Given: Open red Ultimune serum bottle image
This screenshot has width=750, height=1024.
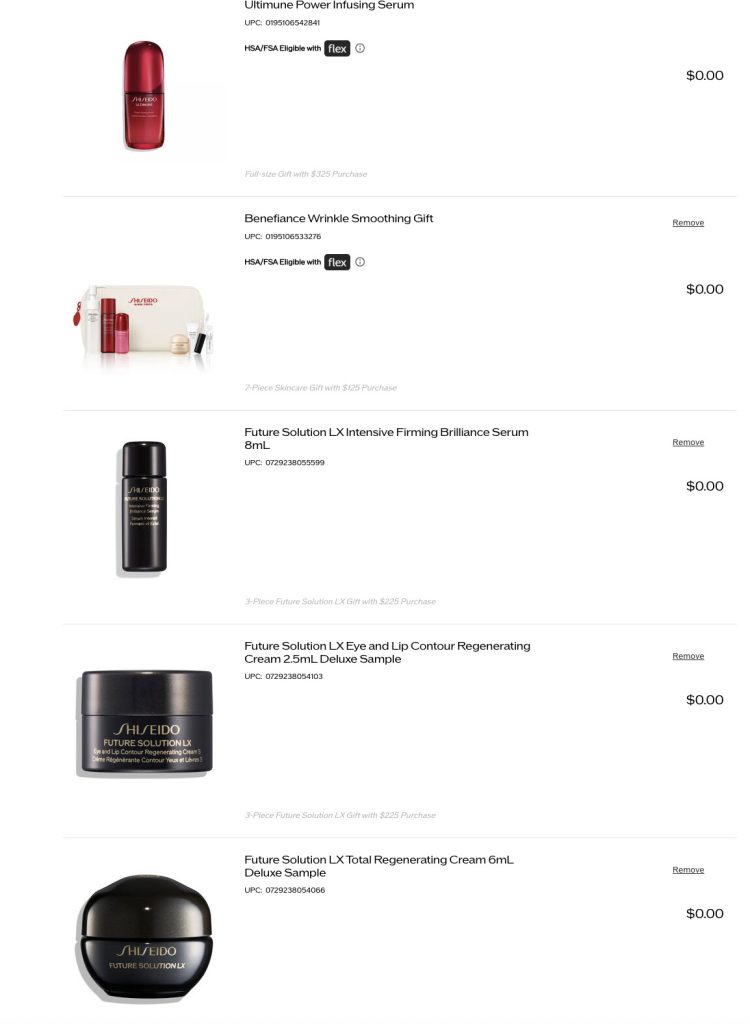Looking at the screenshot, I should tap(144, 95).
